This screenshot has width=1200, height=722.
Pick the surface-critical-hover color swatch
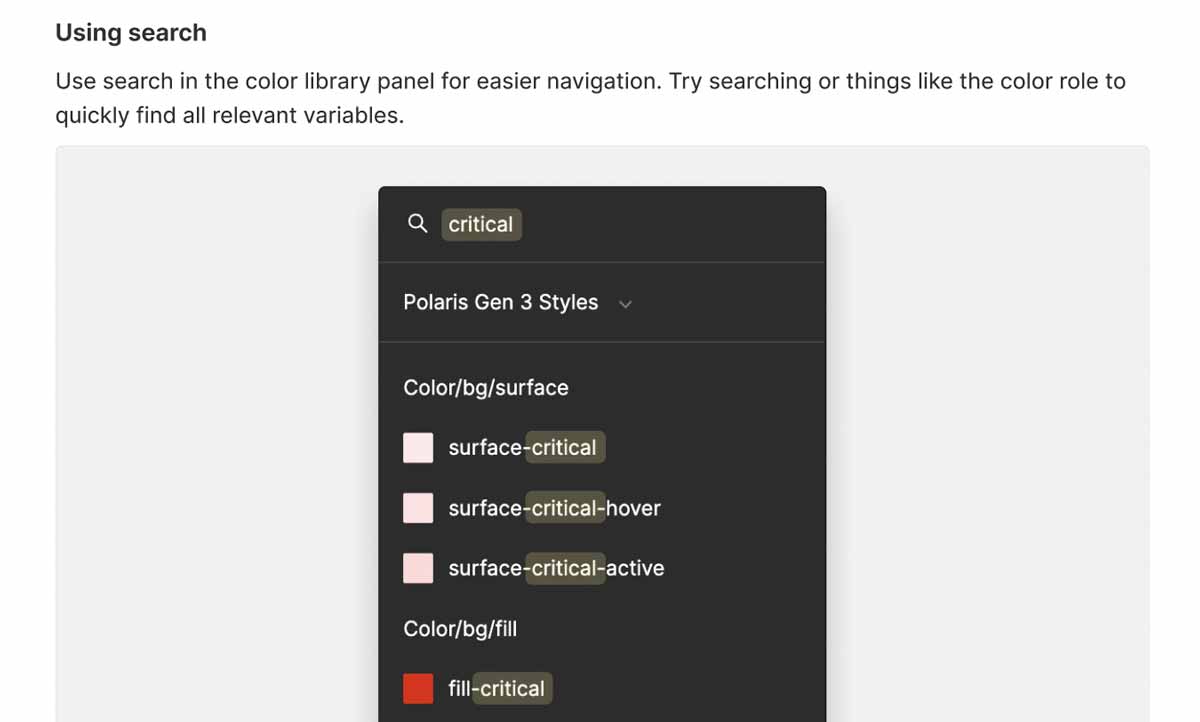click(x=418, y=508)
